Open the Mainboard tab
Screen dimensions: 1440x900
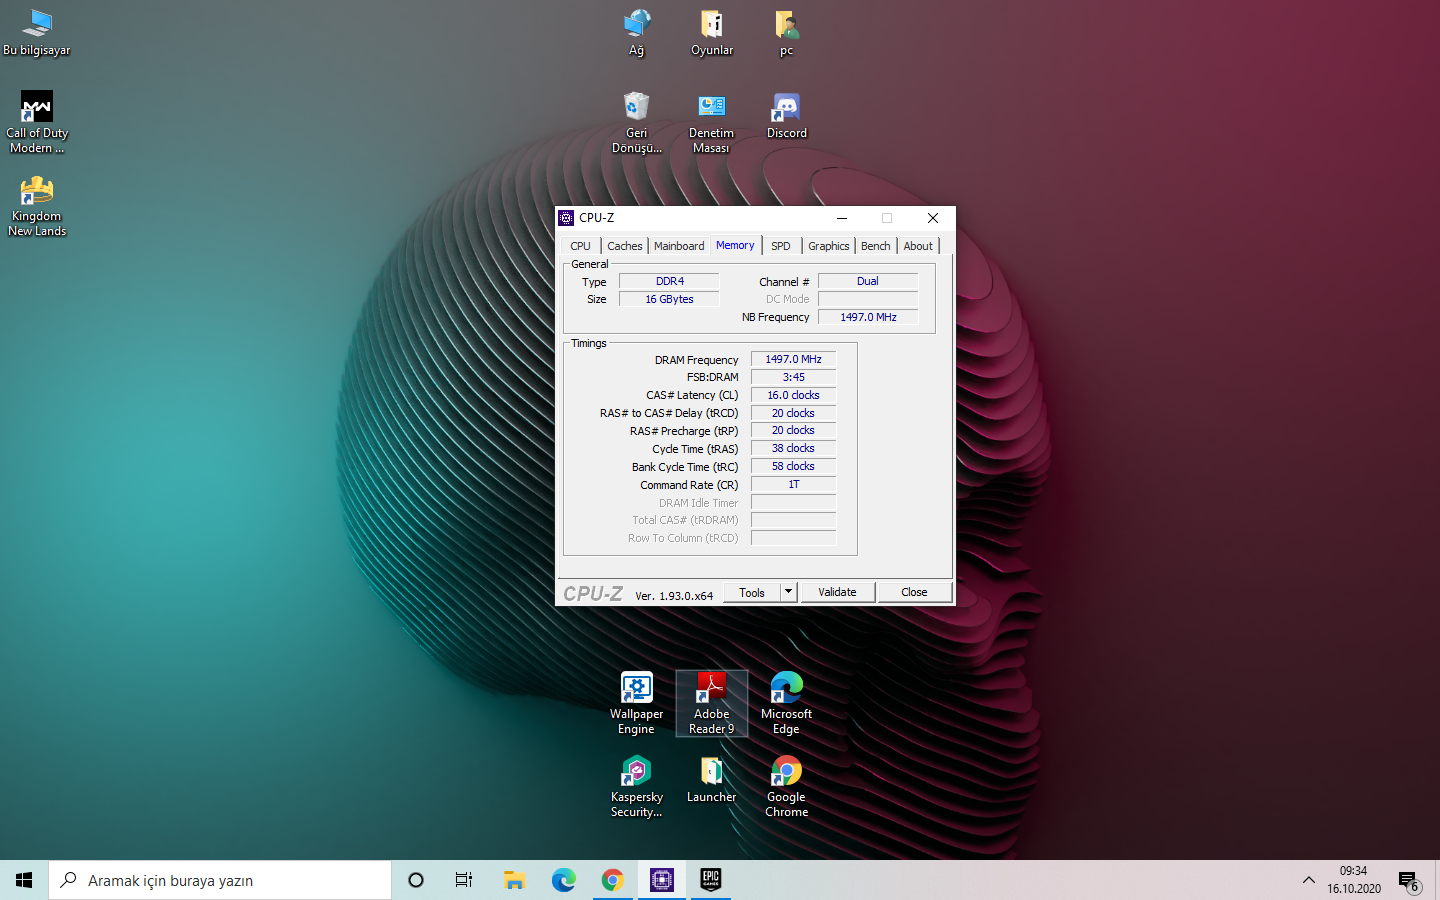[679, 246]
